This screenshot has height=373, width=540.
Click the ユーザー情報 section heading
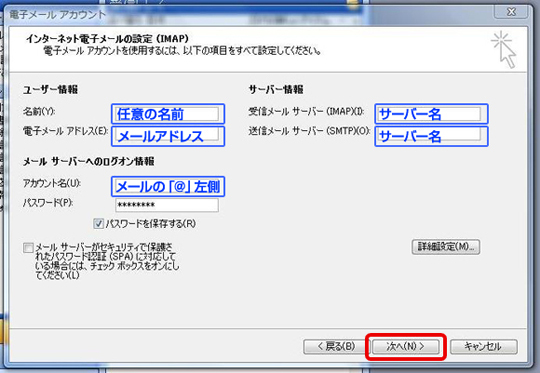[x=50, y=90]
